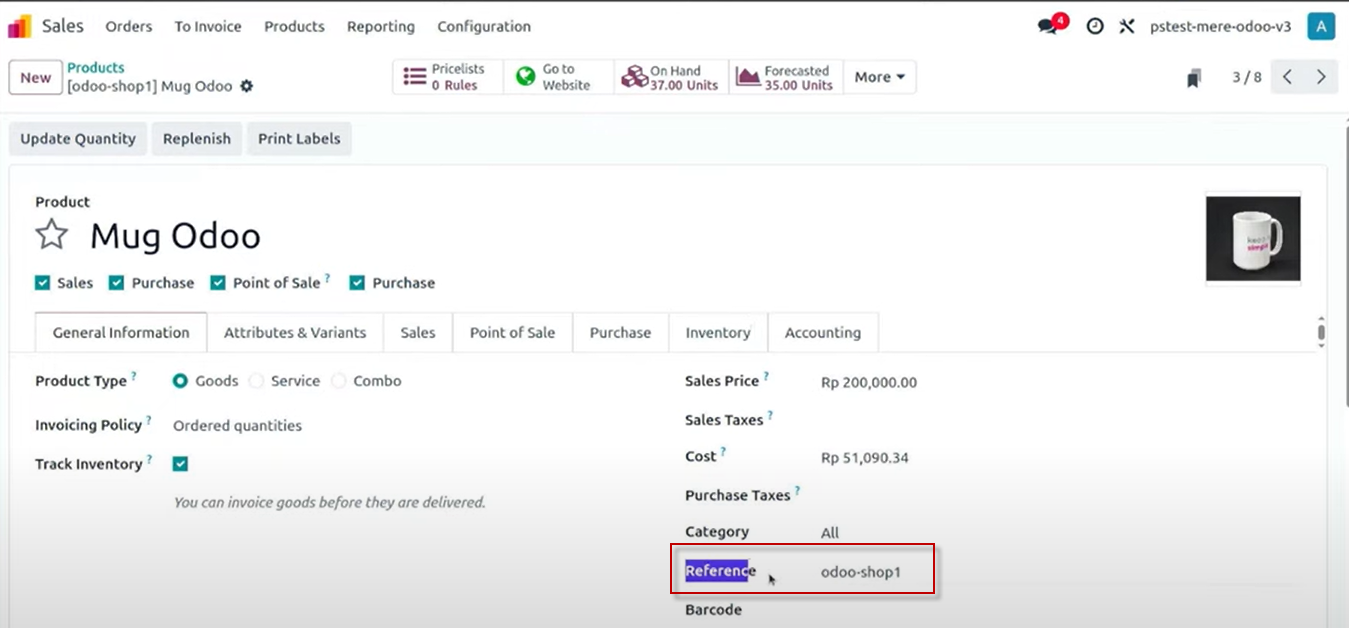Click Print Labels button
The image size is (1349, 628).
(x=299, y=139)
